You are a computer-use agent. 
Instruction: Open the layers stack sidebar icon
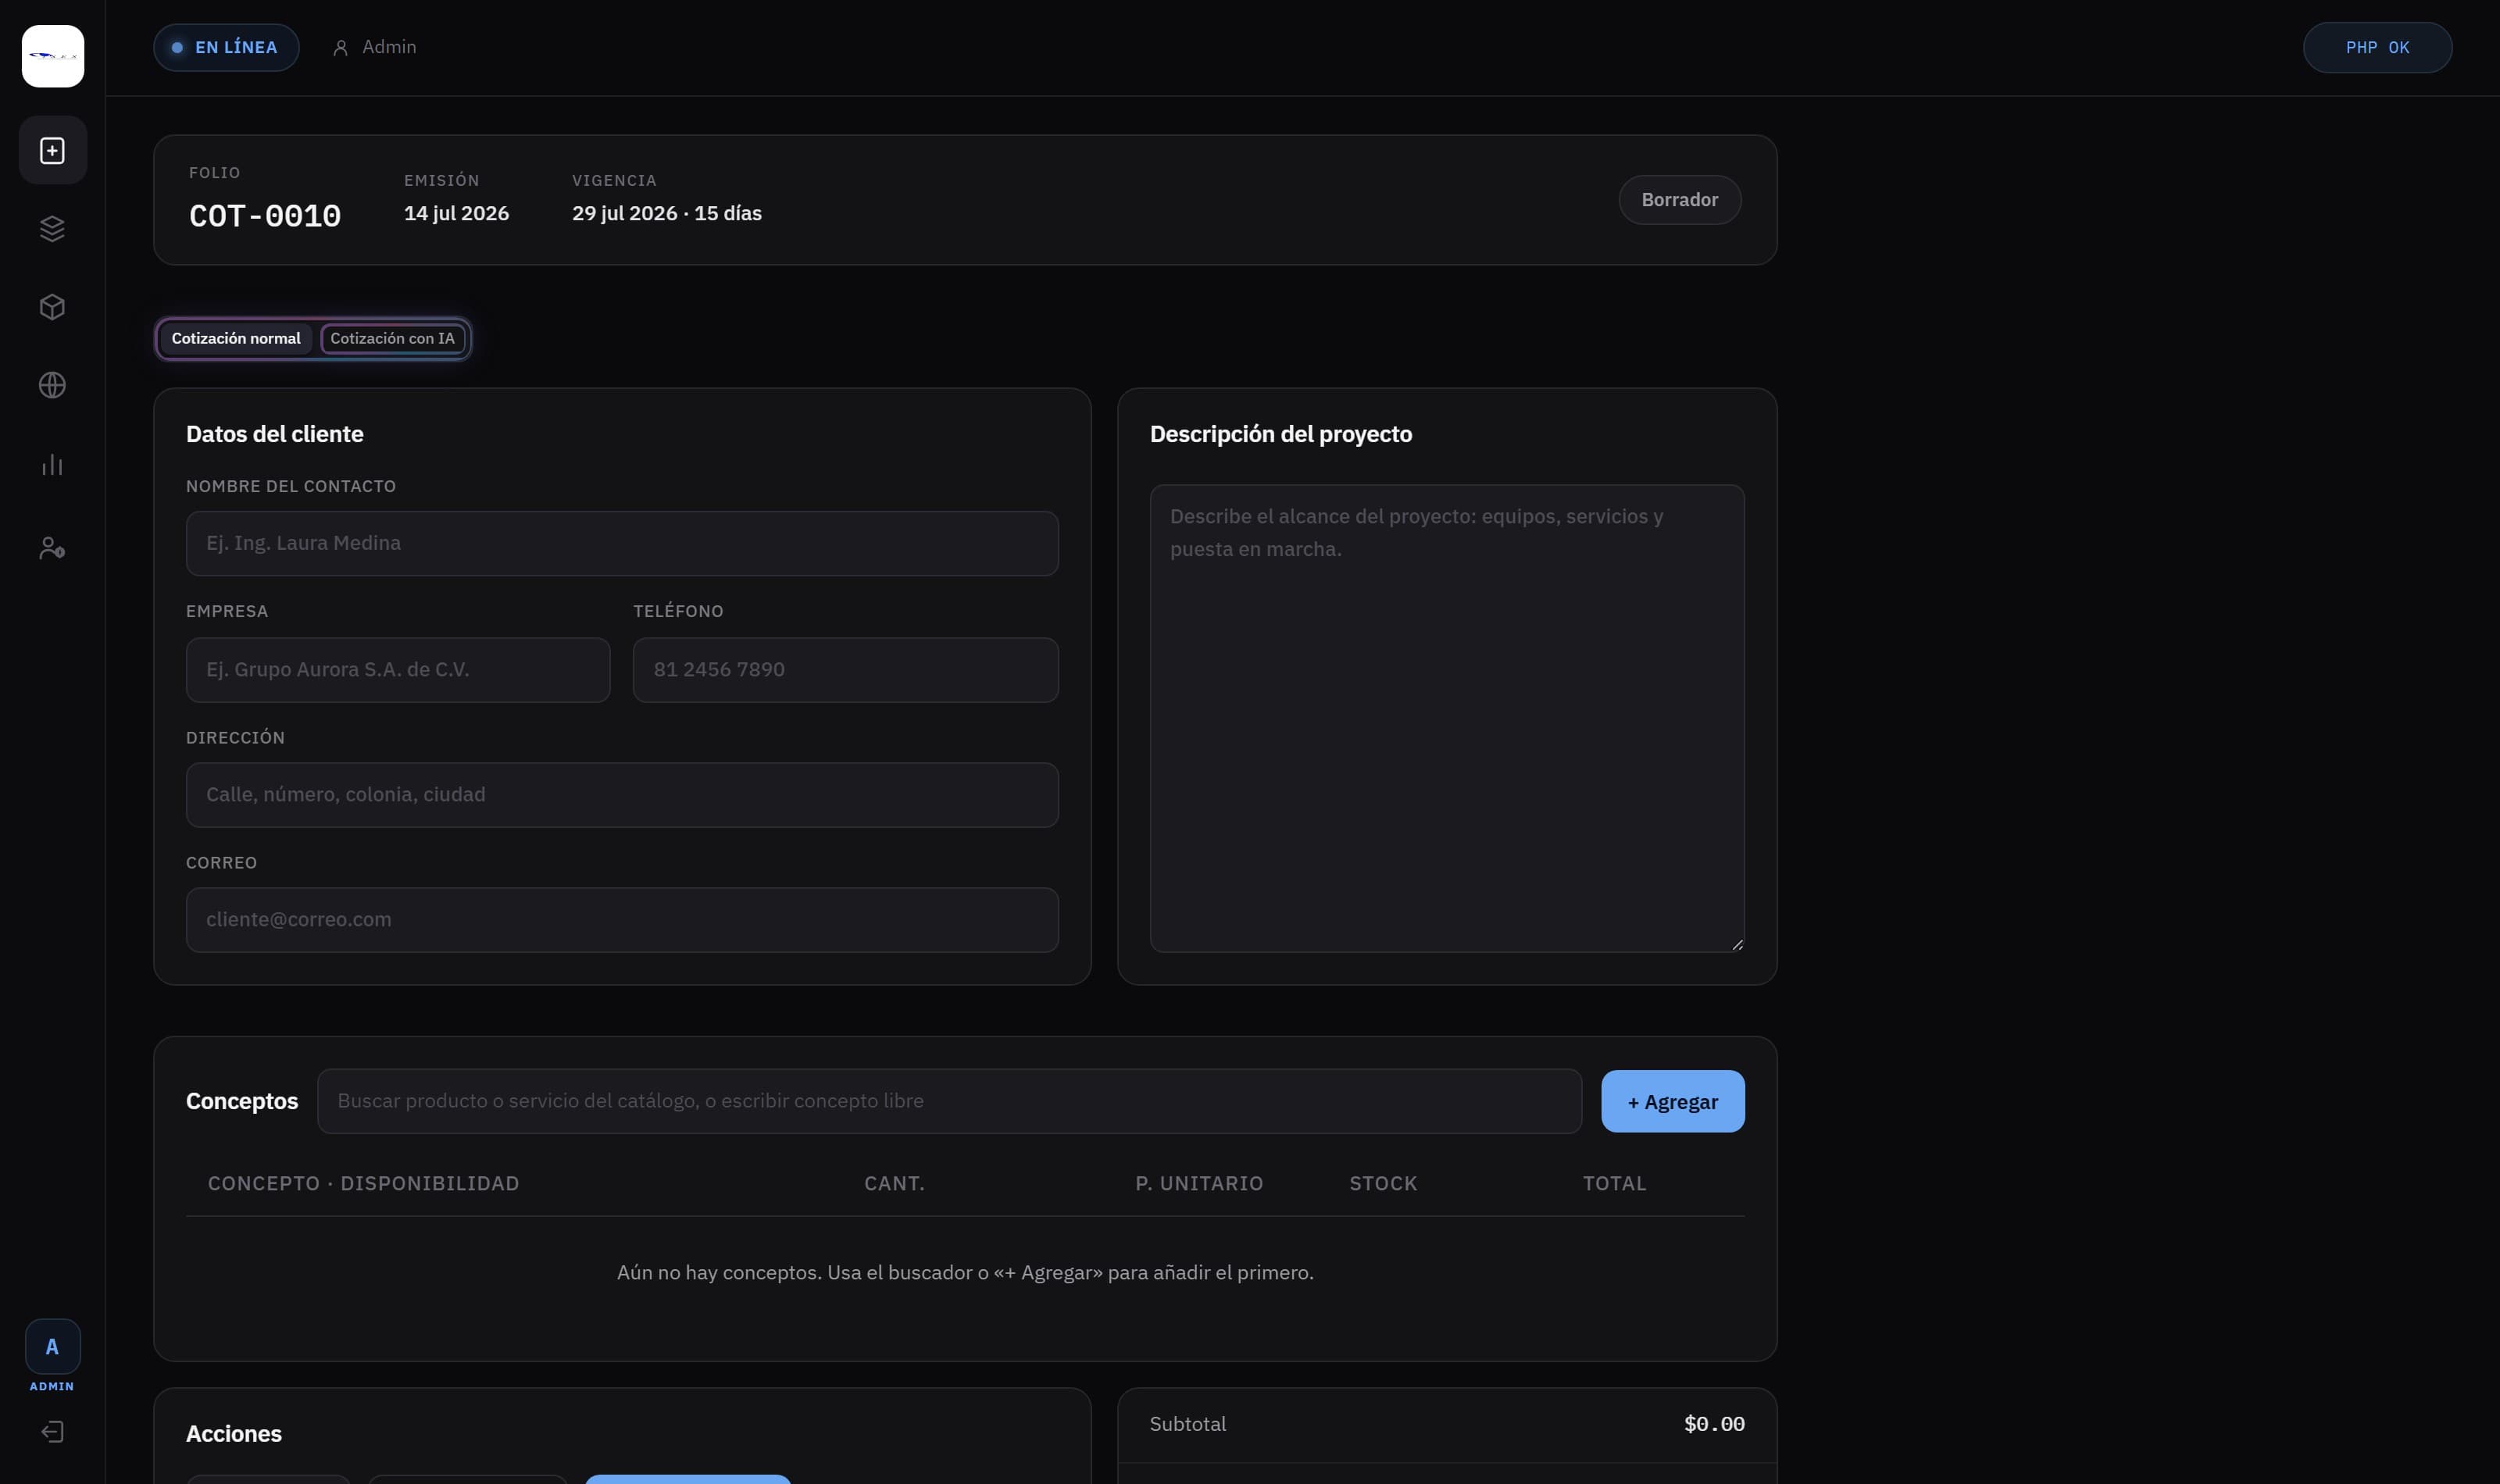tap(52, 229)
